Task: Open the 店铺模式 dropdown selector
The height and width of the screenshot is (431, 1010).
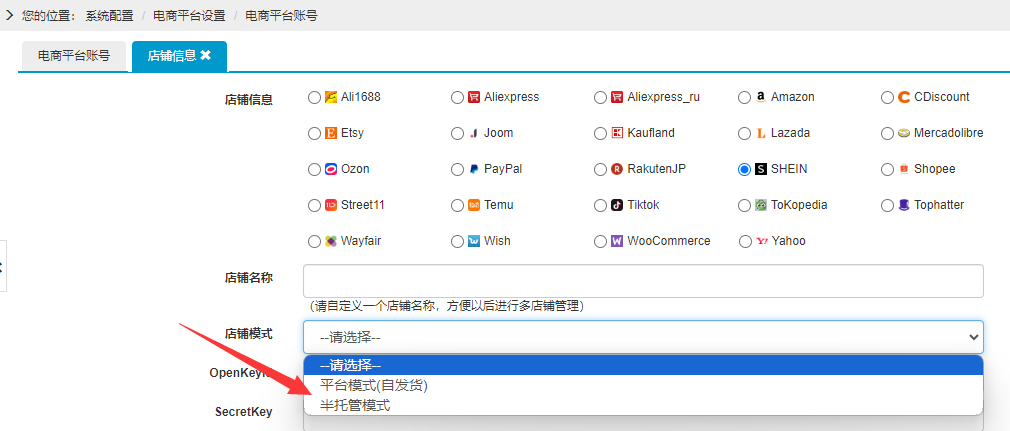Action: tap(643, 337)
